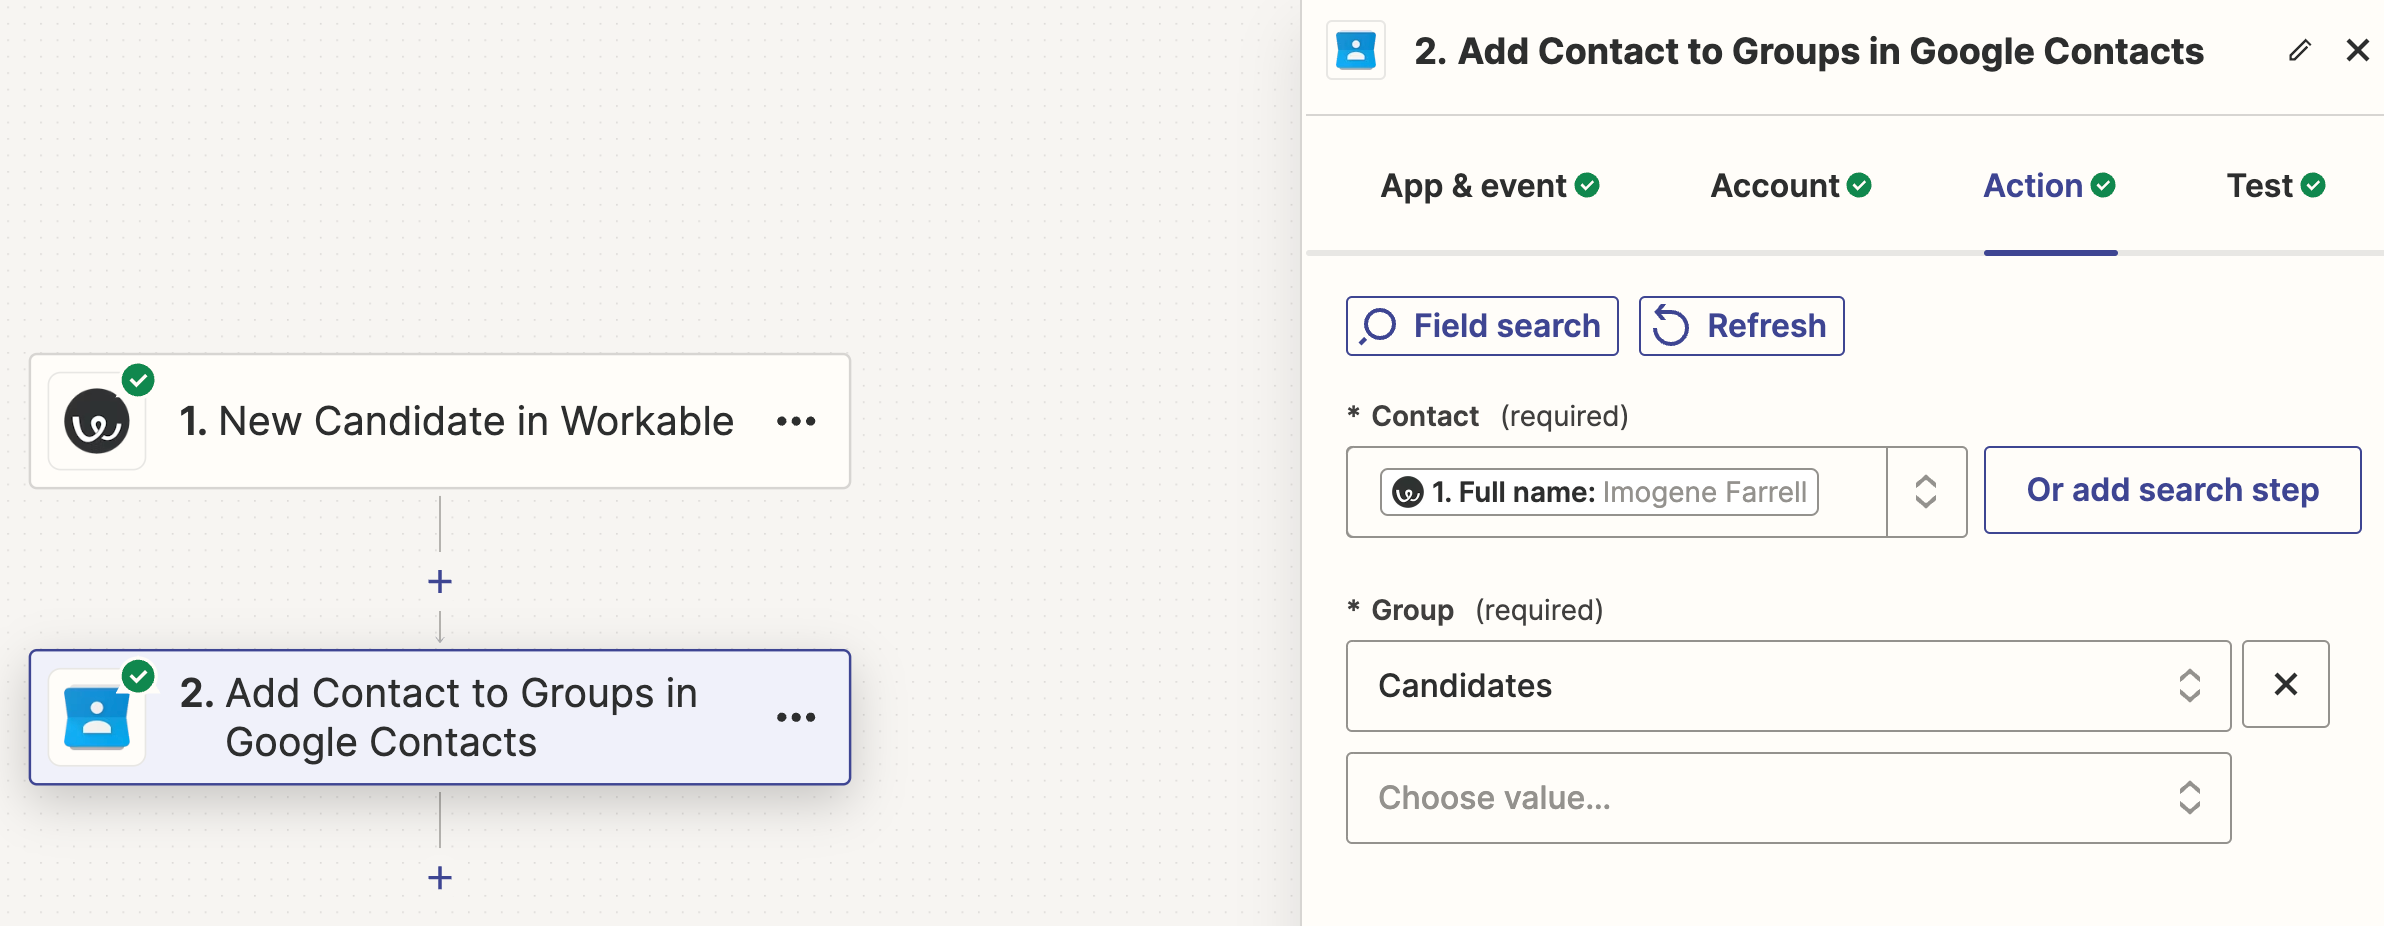This screenshot has width=2384, height=926.
Task: Close the step editor panel
Action: [2357, 51]
